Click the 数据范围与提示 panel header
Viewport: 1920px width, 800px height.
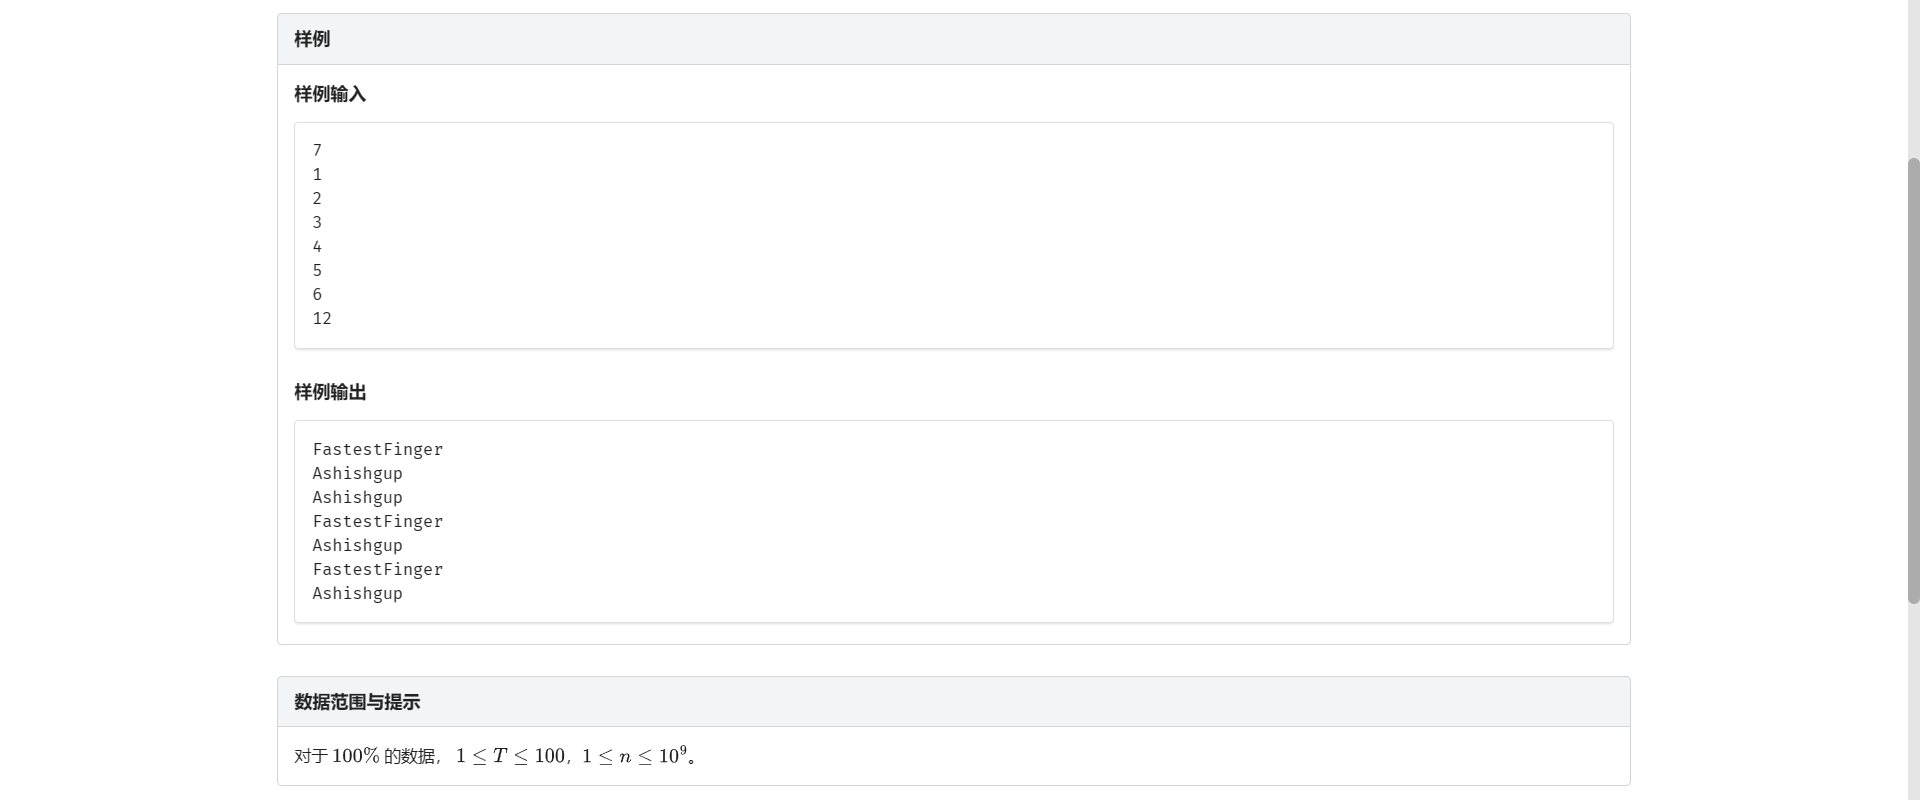tap(357, 702)
